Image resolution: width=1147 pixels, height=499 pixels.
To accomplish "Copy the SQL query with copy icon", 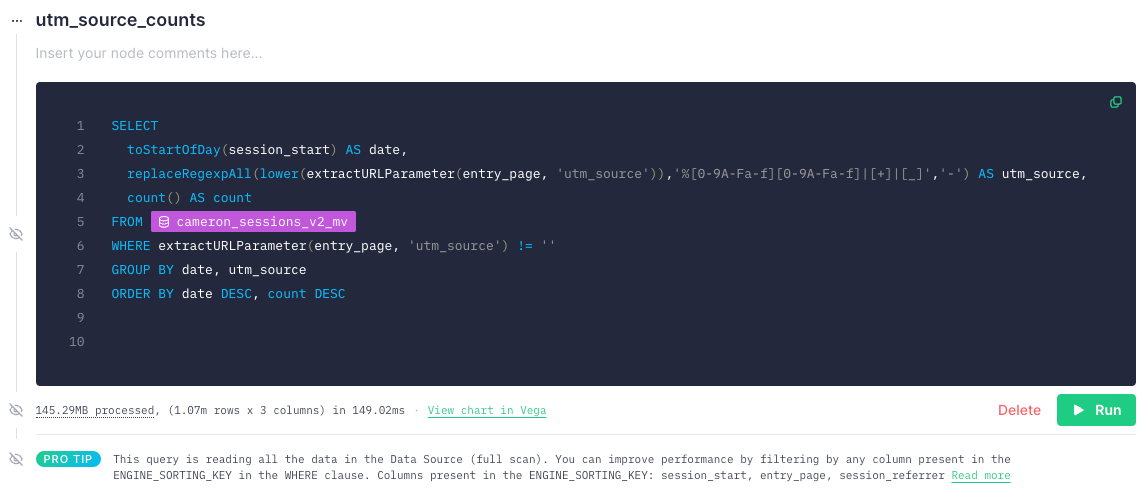I will [1116, 102].
